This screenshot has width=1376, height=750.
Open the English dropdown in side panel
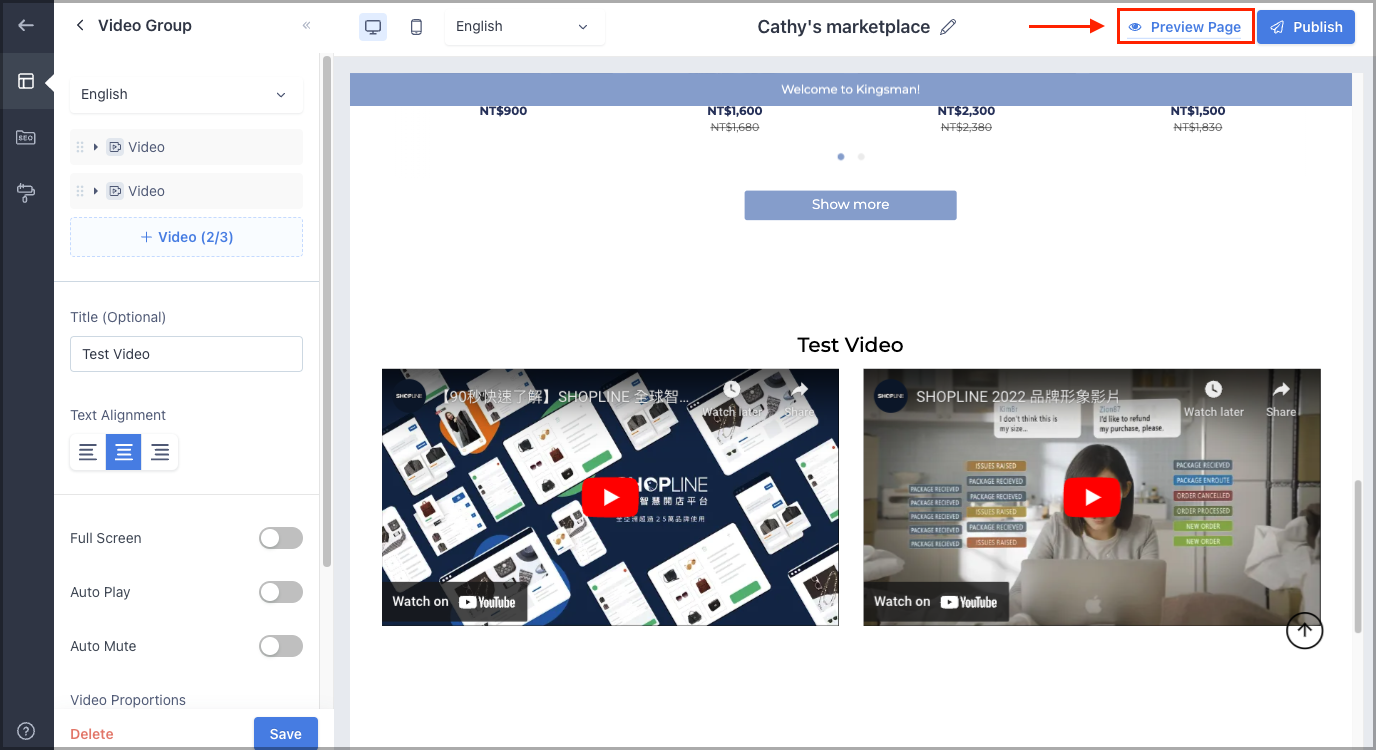point(186,94)
